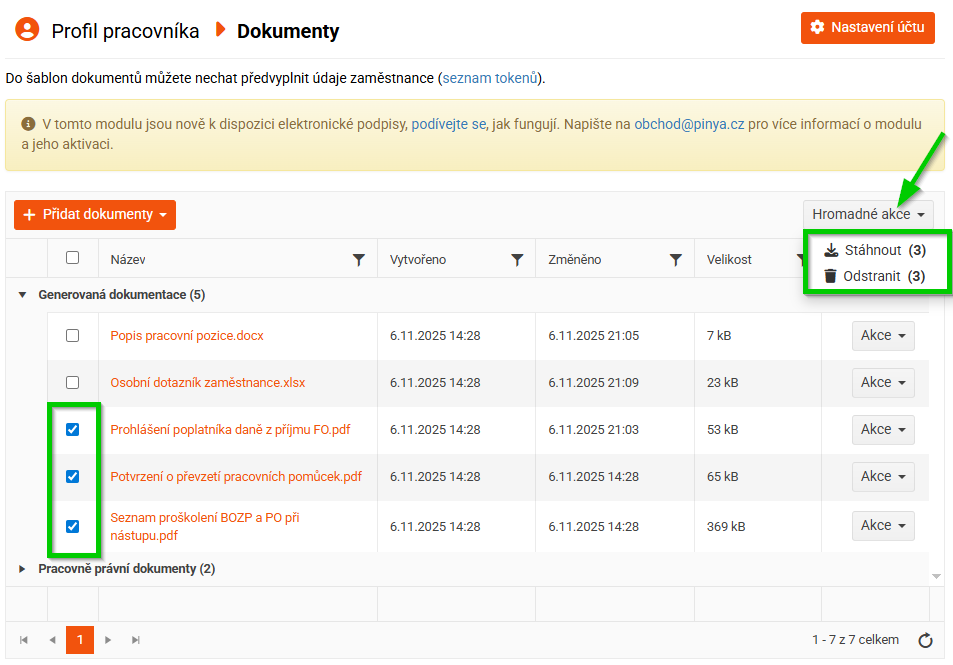Click the refresh icon beside the pager

[925, 640]
